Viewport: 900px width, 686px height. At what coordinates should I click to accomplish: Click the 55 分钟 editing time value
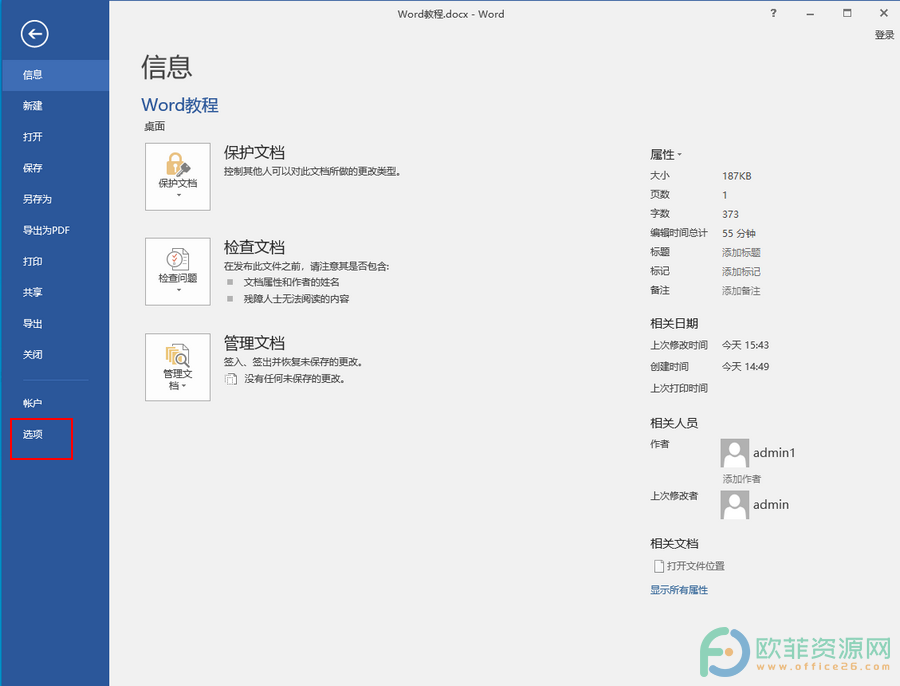tap(739, 234)
